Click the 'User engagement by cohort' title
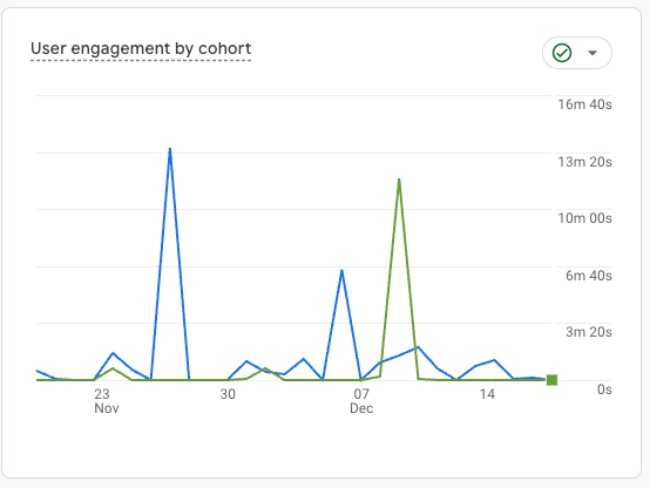This screenshot has width=650, height=488. pyautogui.click(x=140, y=48)
